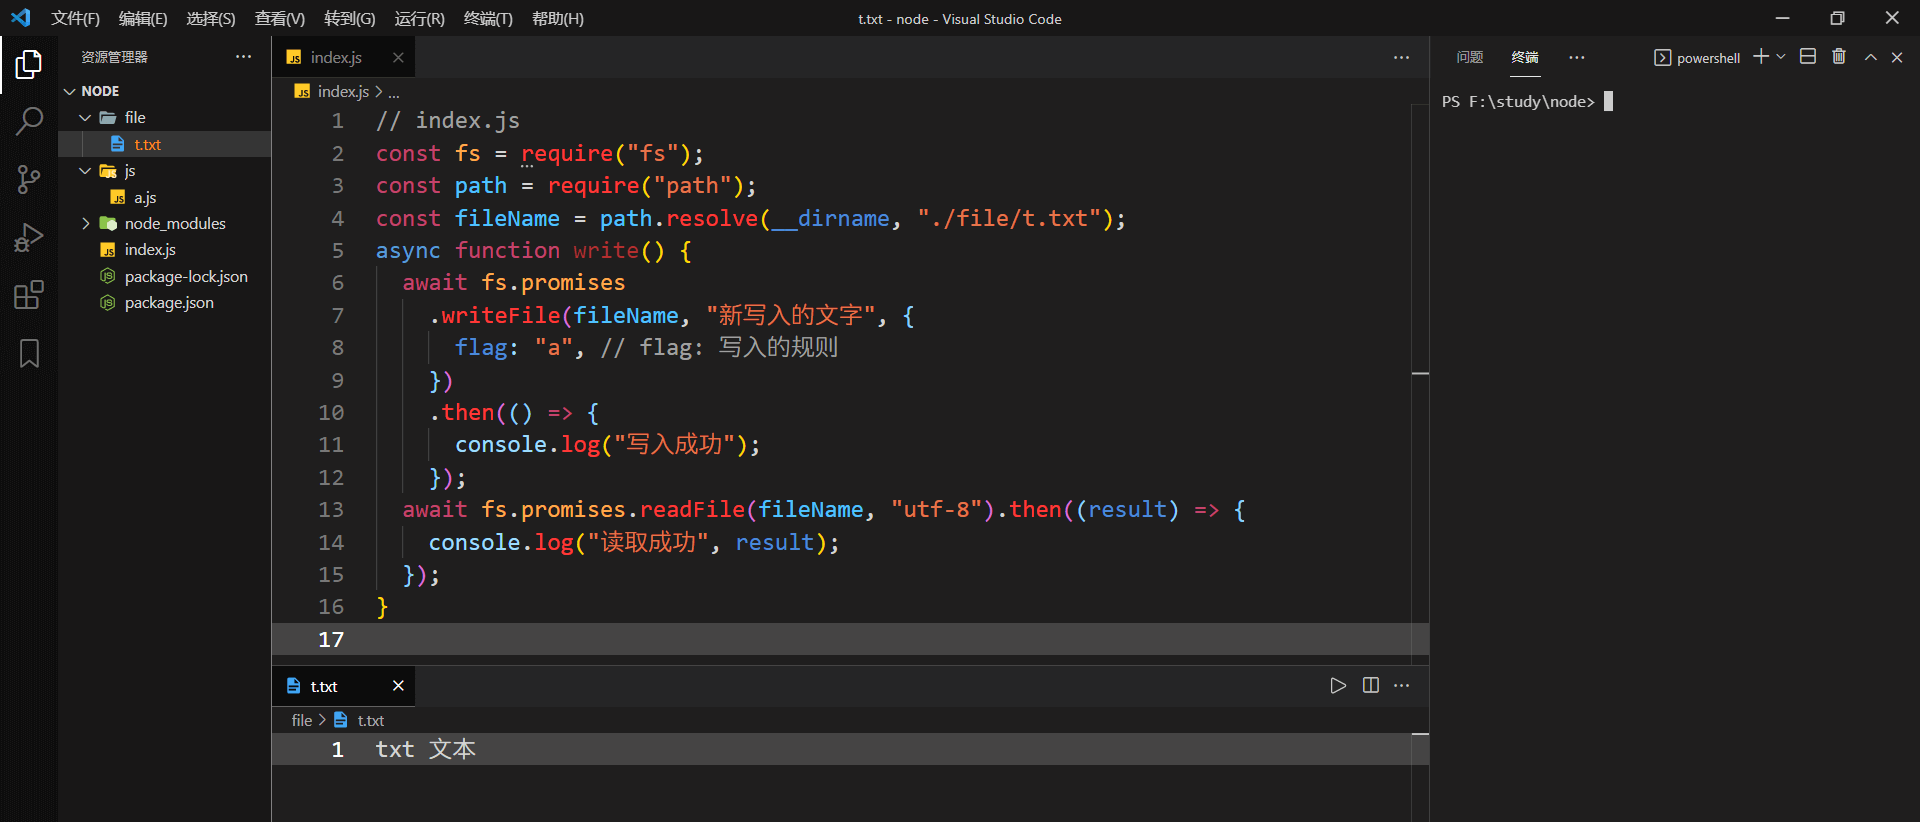The width and height of the screenshot is (1920, 822).
Task: Close the terminal panel
Action: pos(1897,57)
